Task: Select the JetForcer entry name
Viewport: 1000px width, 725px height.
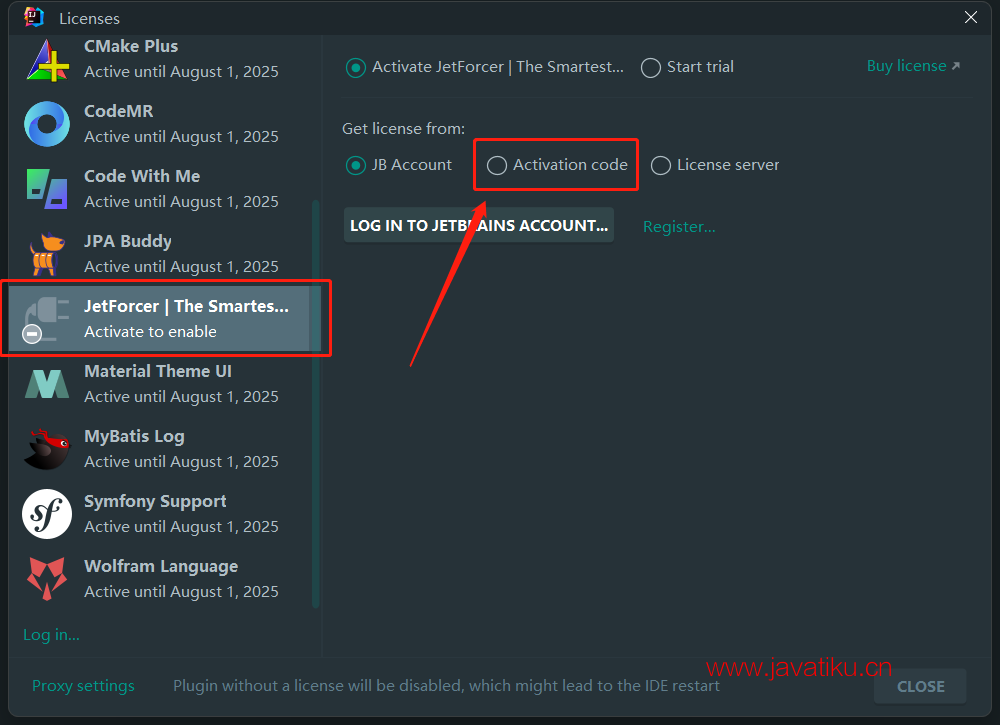Action: 186,306
